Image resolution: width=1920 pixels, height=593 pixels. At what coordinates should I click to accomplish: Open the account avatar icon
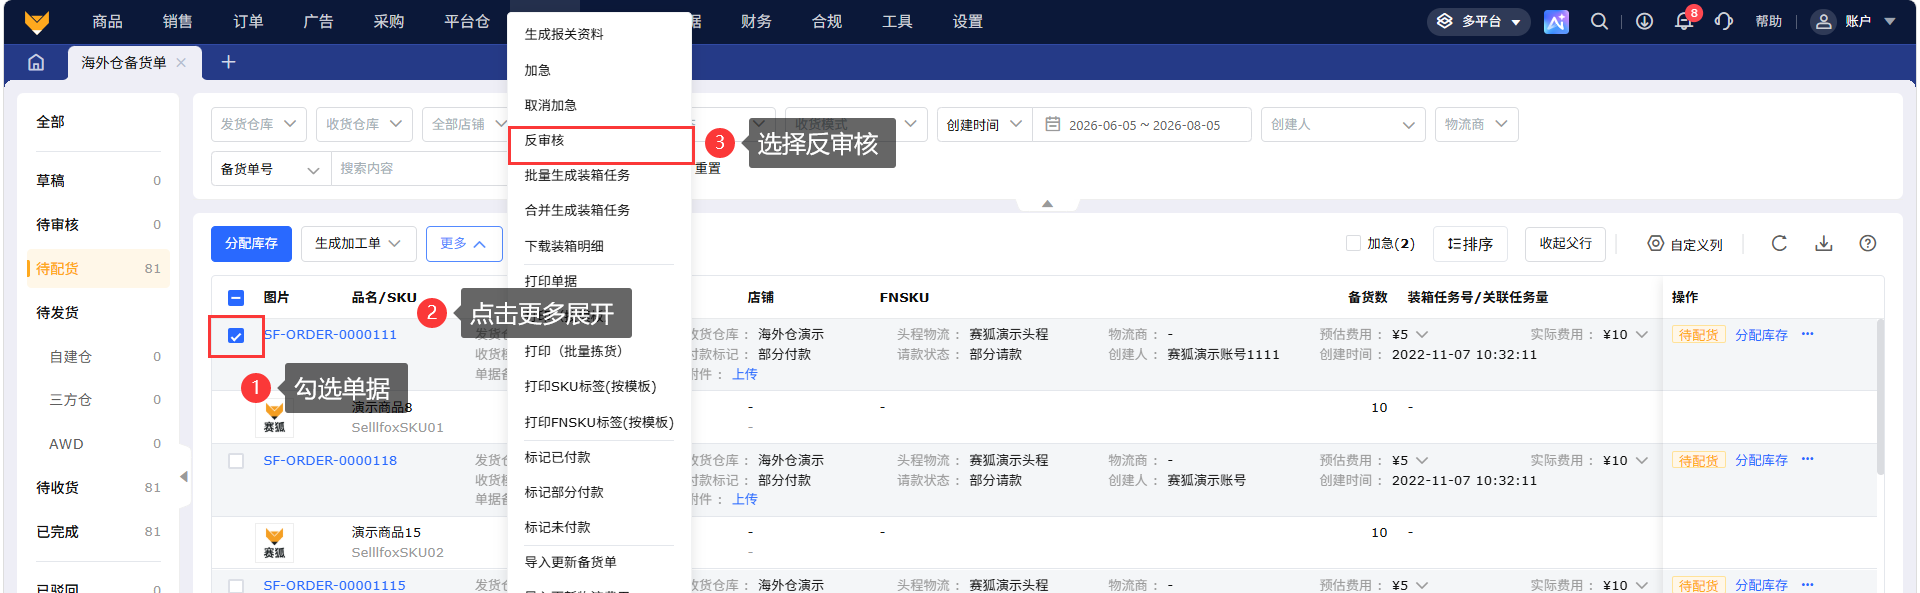coord(1824,21)
